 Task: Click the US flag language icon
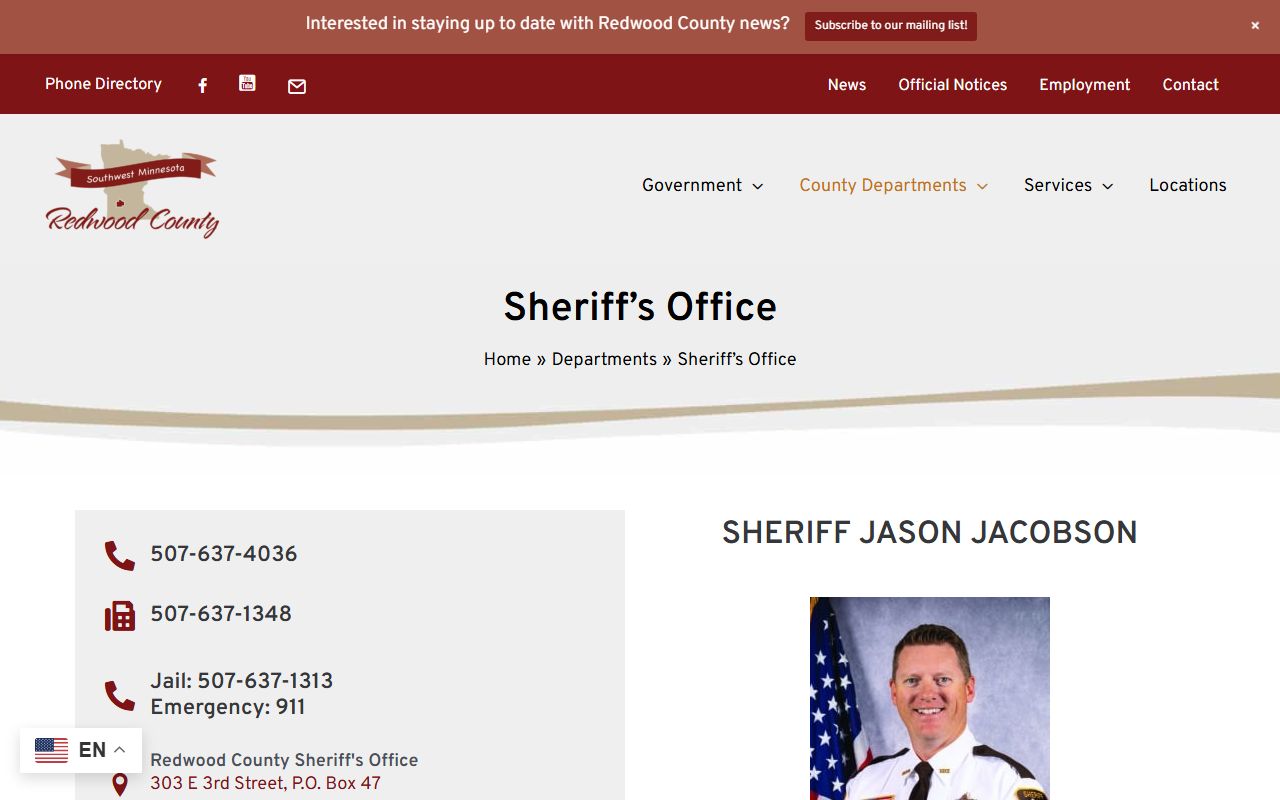[52, 750]
